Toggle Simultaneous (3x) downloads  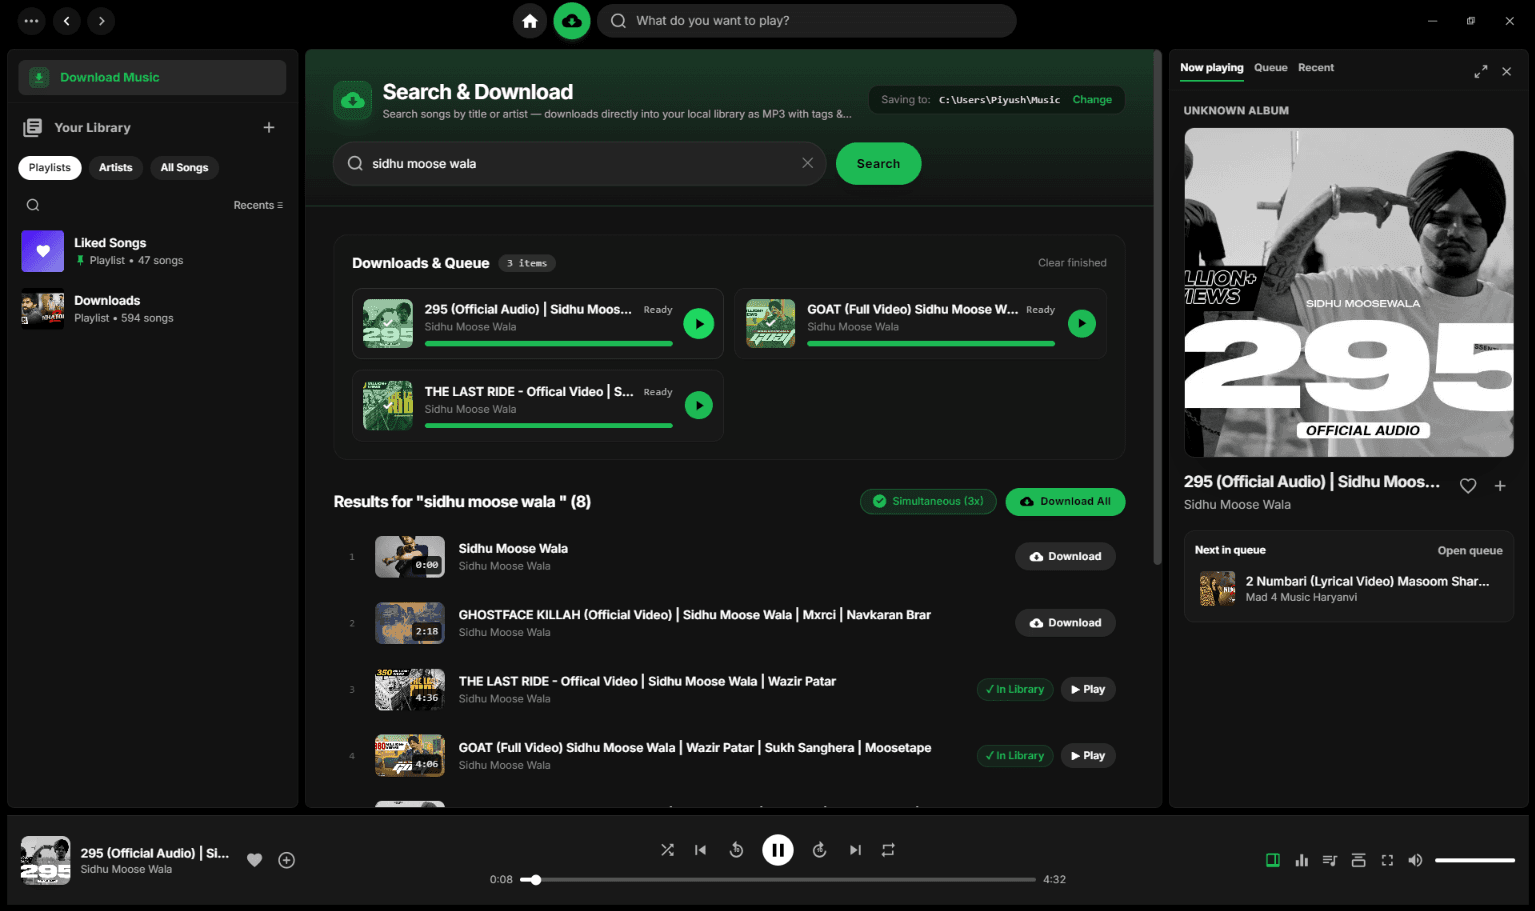[928, 502]
